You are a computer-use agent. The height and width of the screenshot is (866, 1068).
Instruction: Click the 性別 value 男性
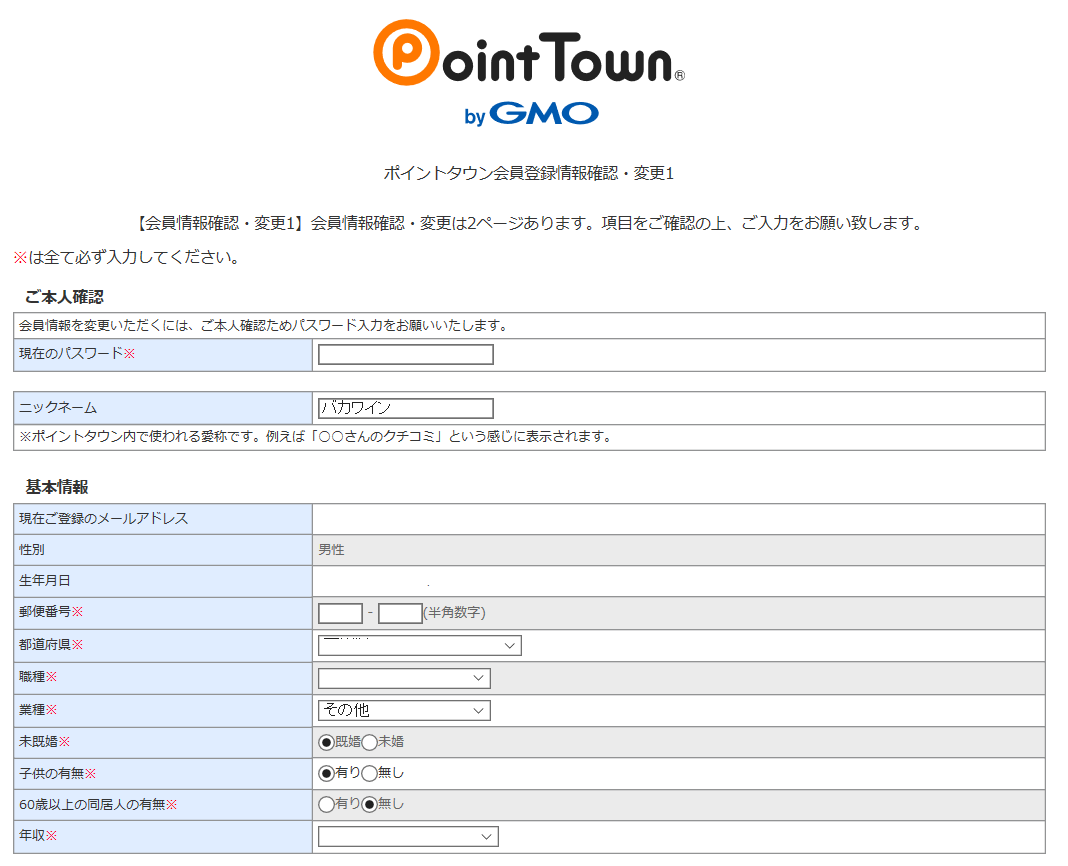(x=331, y=550)
